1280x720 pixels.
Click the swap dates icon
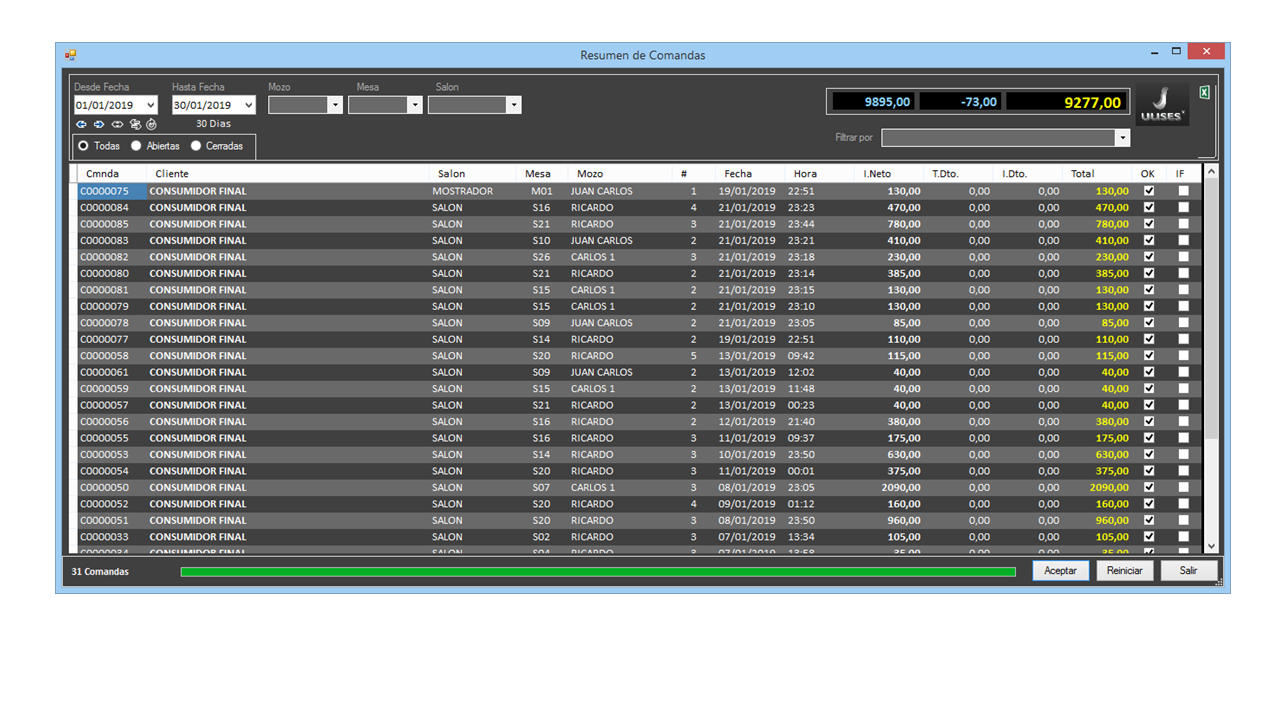(135, 124)
